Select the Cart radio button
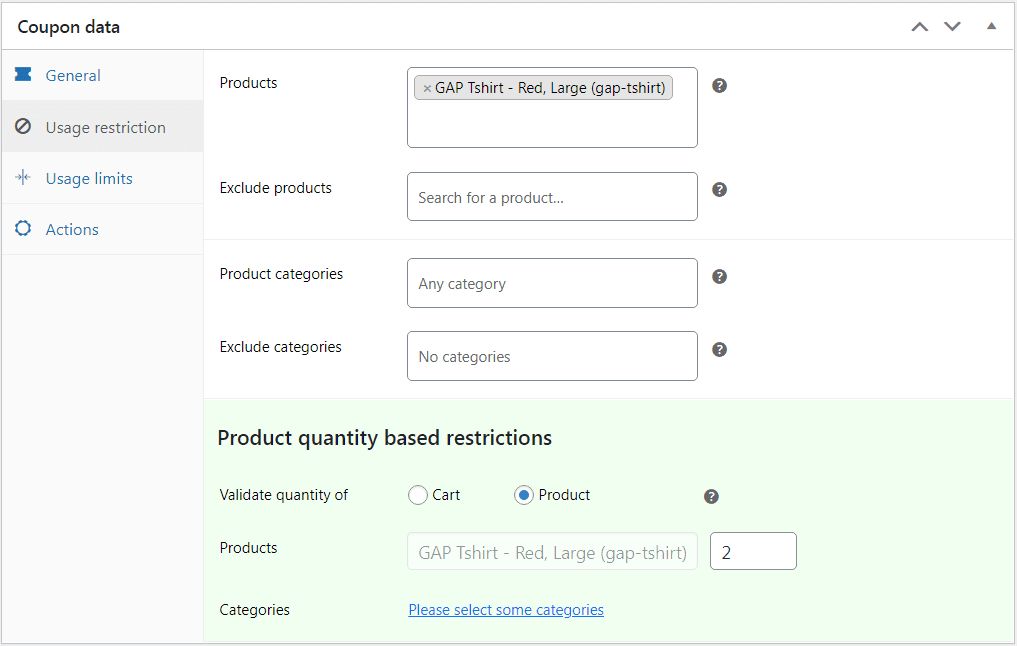This screenshot has width=1017, height=646. click(418, 495)
